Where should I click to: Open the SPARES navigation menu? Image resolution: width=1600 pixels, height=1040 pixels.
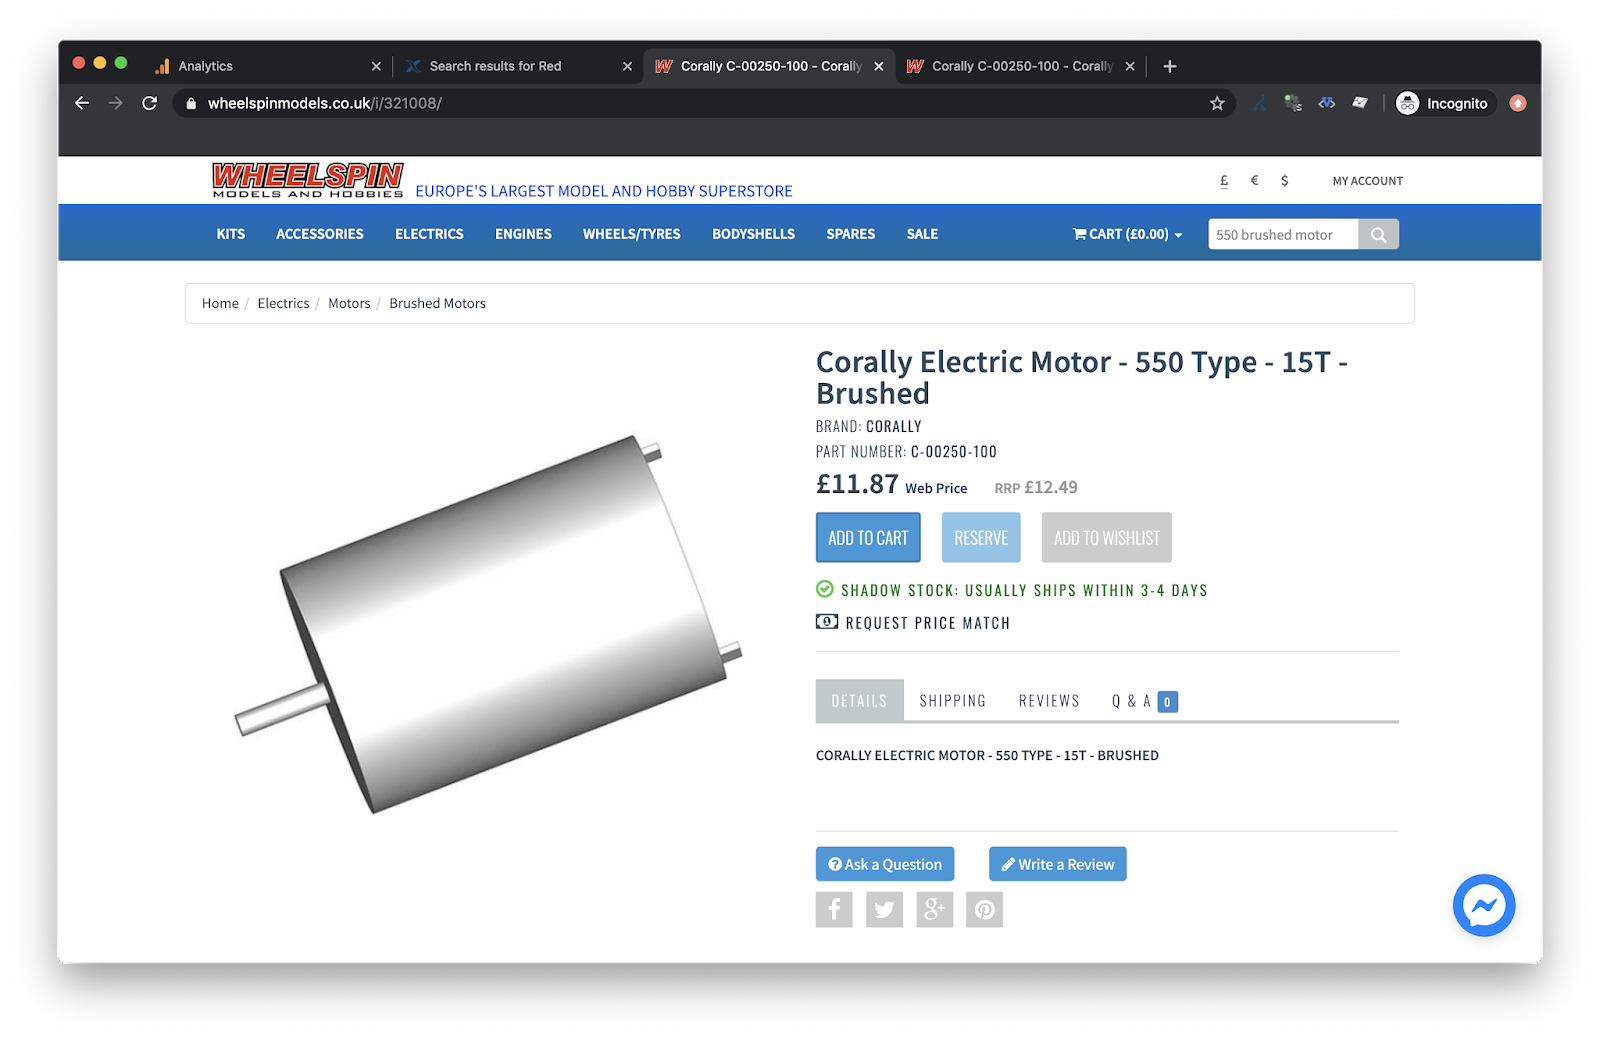click(850, 233)
